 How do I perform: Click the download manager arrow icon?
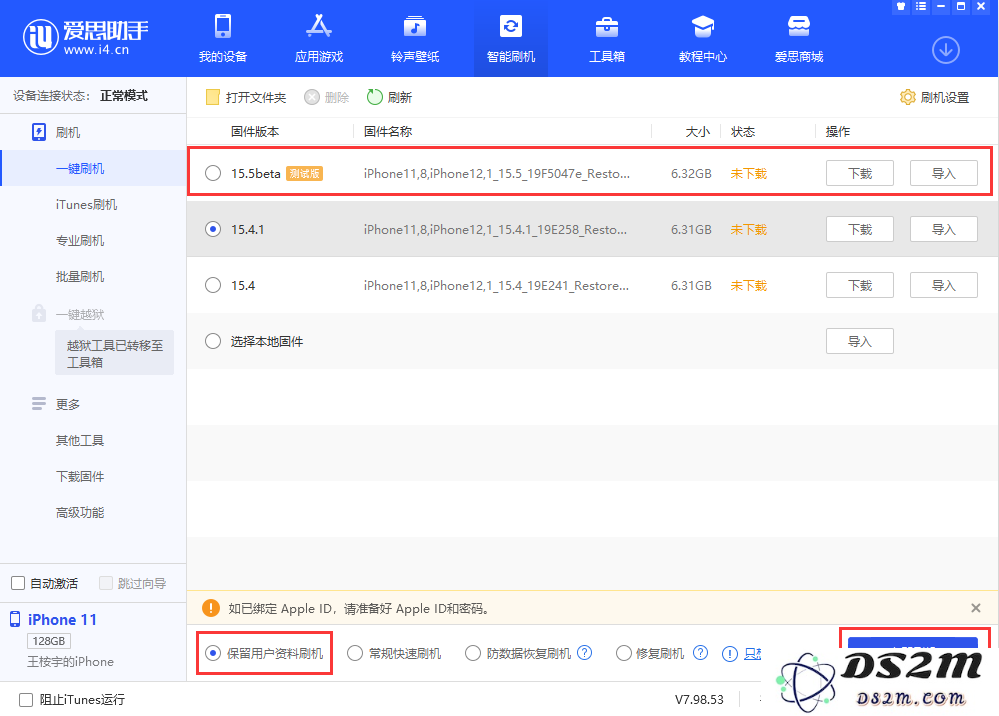tap(945, 50)
